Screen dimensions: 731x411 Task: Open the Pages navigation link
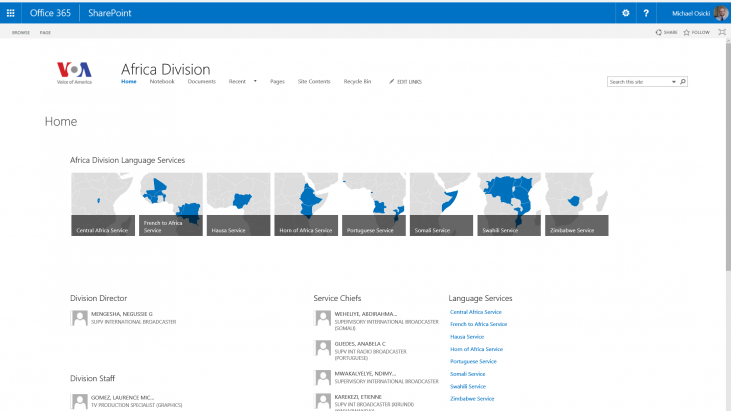[x=277, y=82]
